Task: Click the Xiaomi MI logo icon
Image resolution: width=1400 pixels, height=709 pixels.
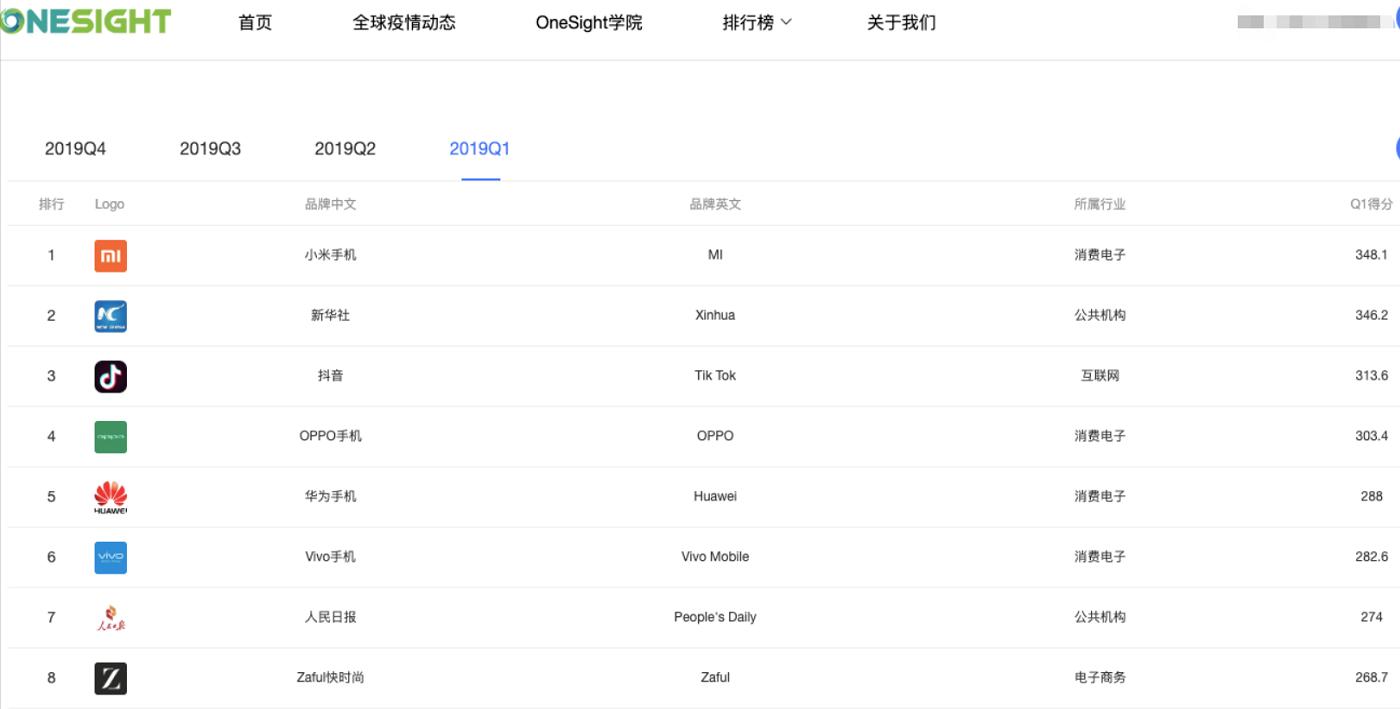Action: pos(110,255)
